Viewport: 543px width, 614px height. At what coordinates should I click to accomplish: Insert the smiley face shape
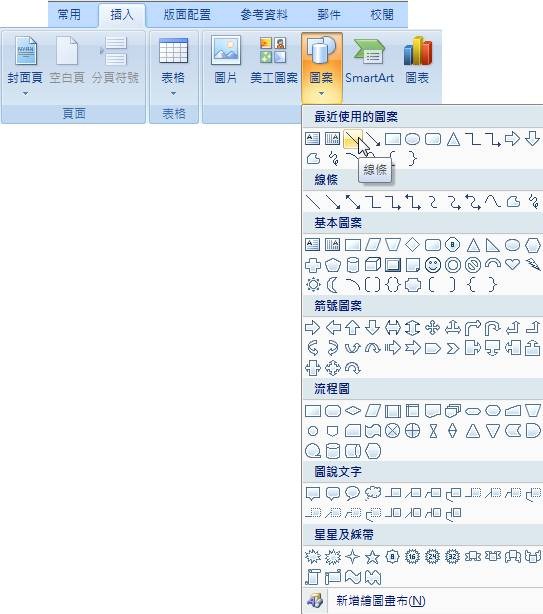433,265
